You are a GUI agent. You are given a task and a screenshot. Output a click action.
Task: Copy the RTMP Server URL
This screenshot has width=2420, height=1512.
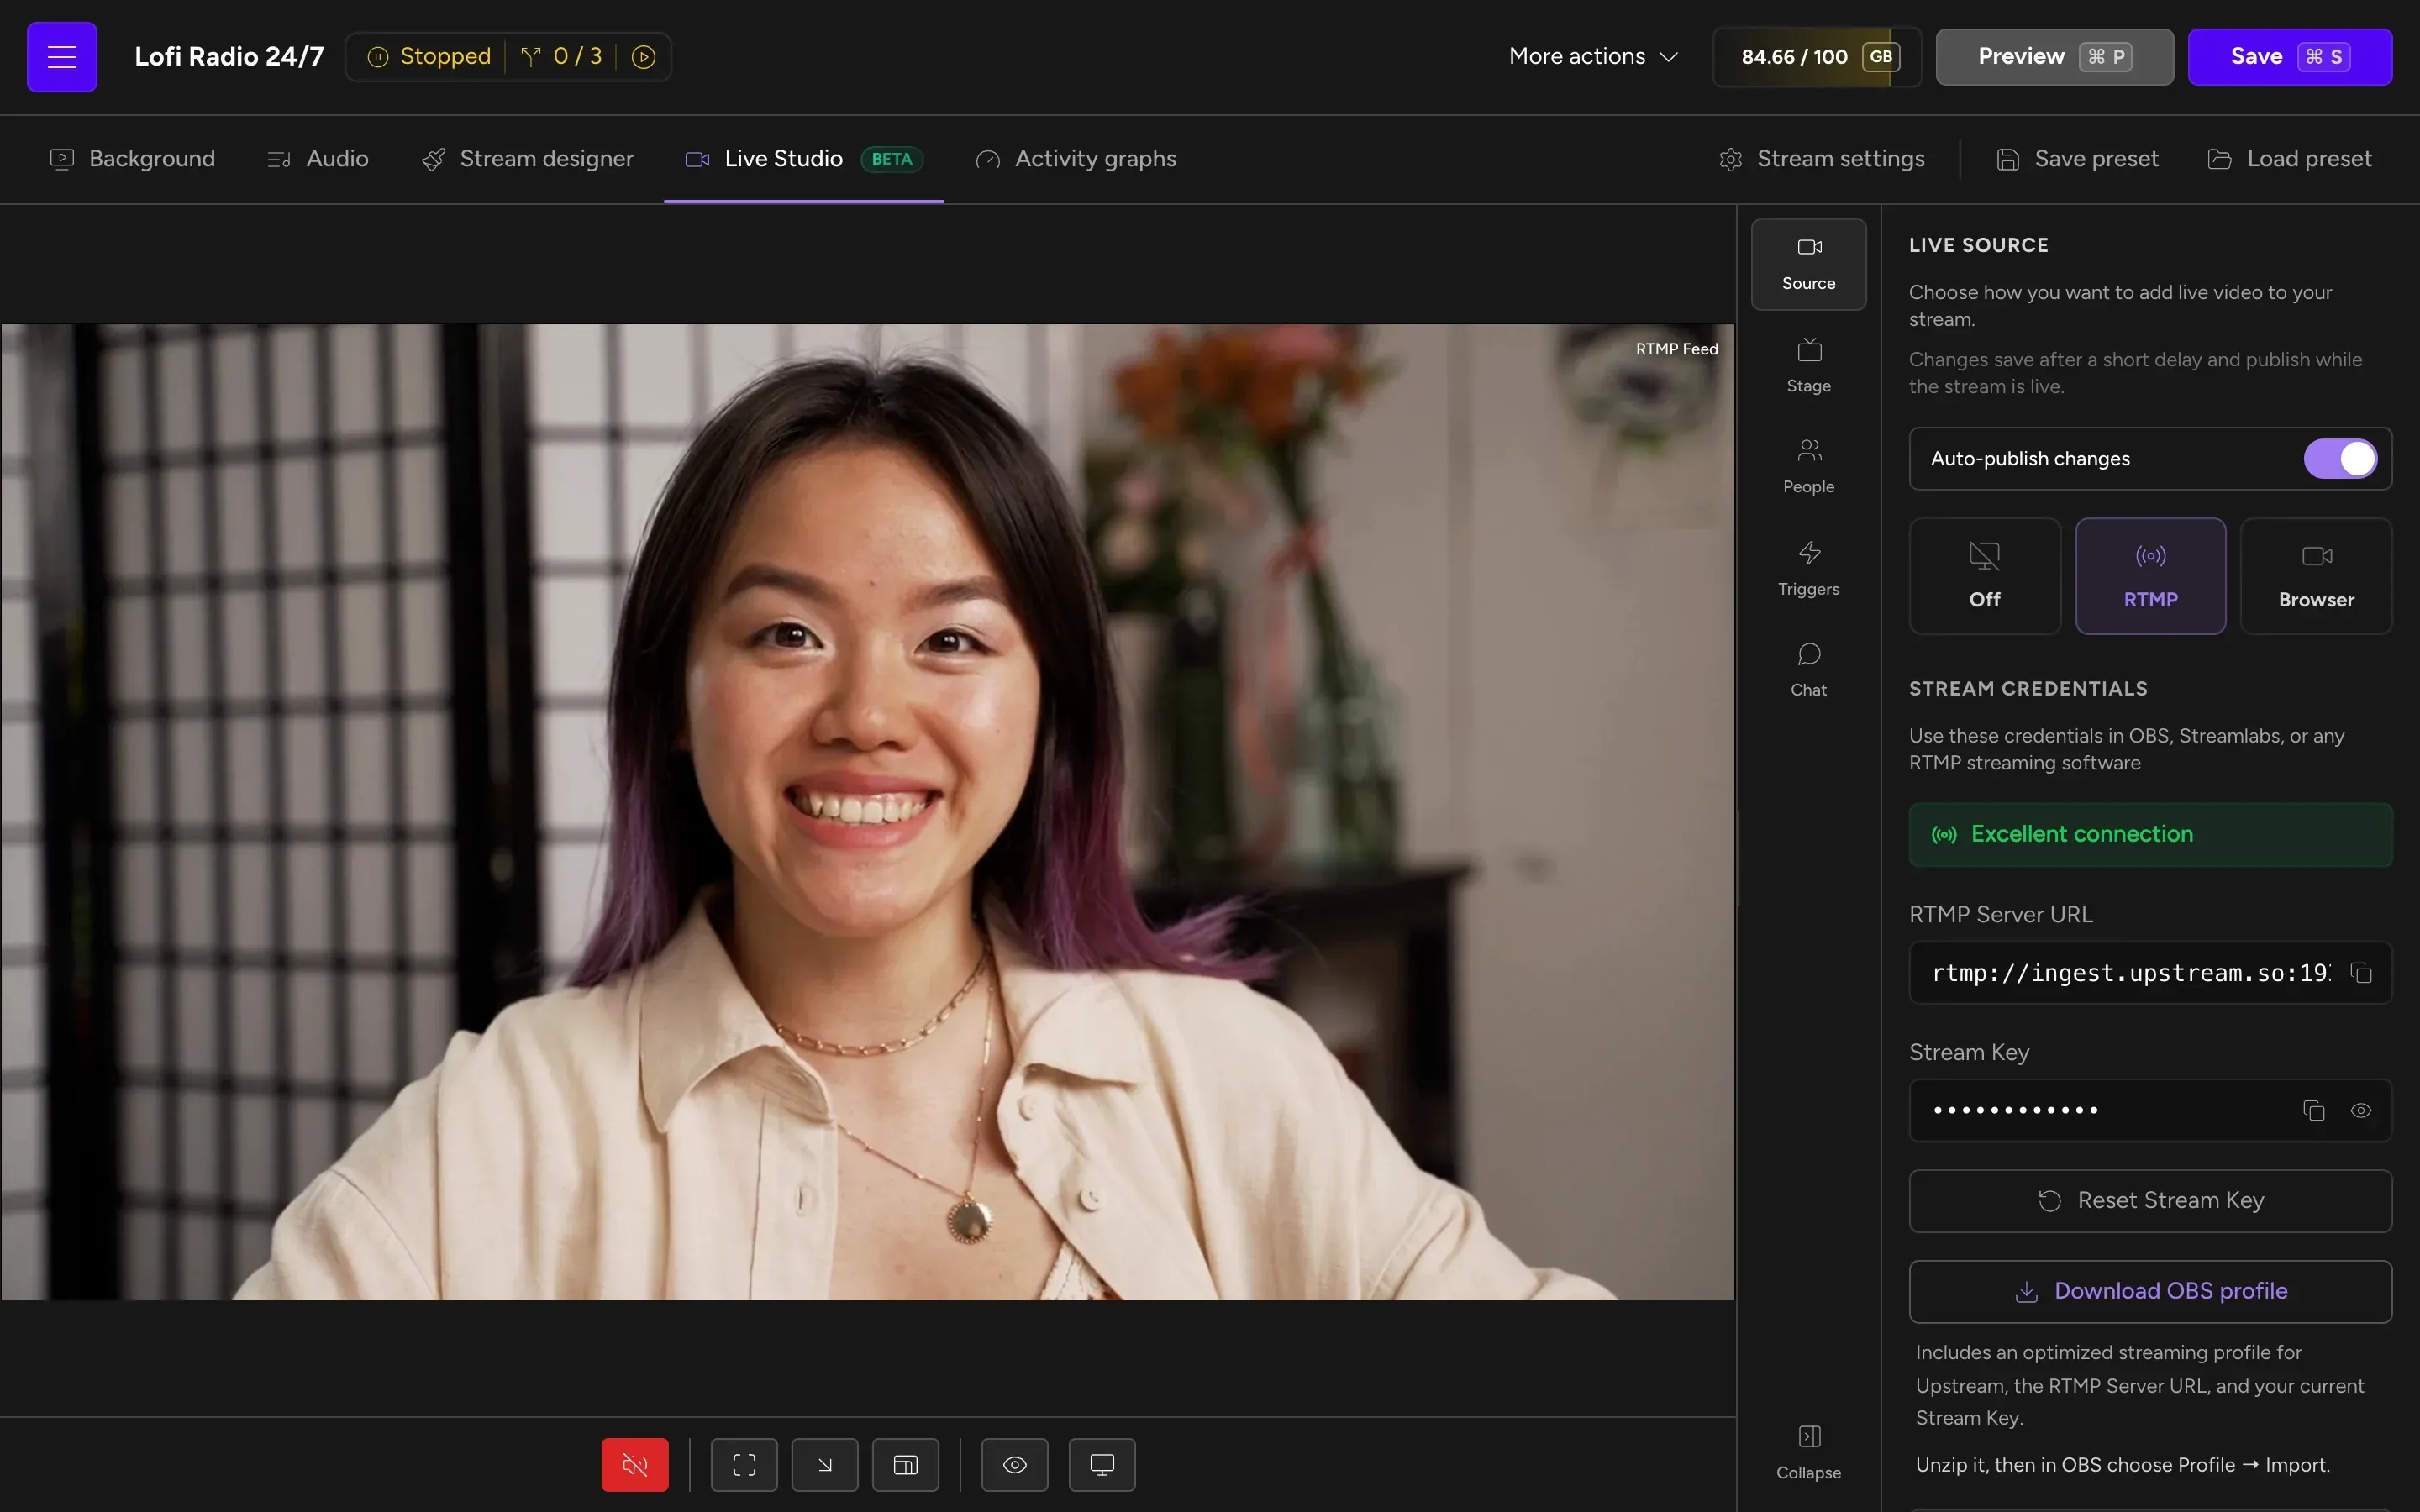[x=2361, y=973]
